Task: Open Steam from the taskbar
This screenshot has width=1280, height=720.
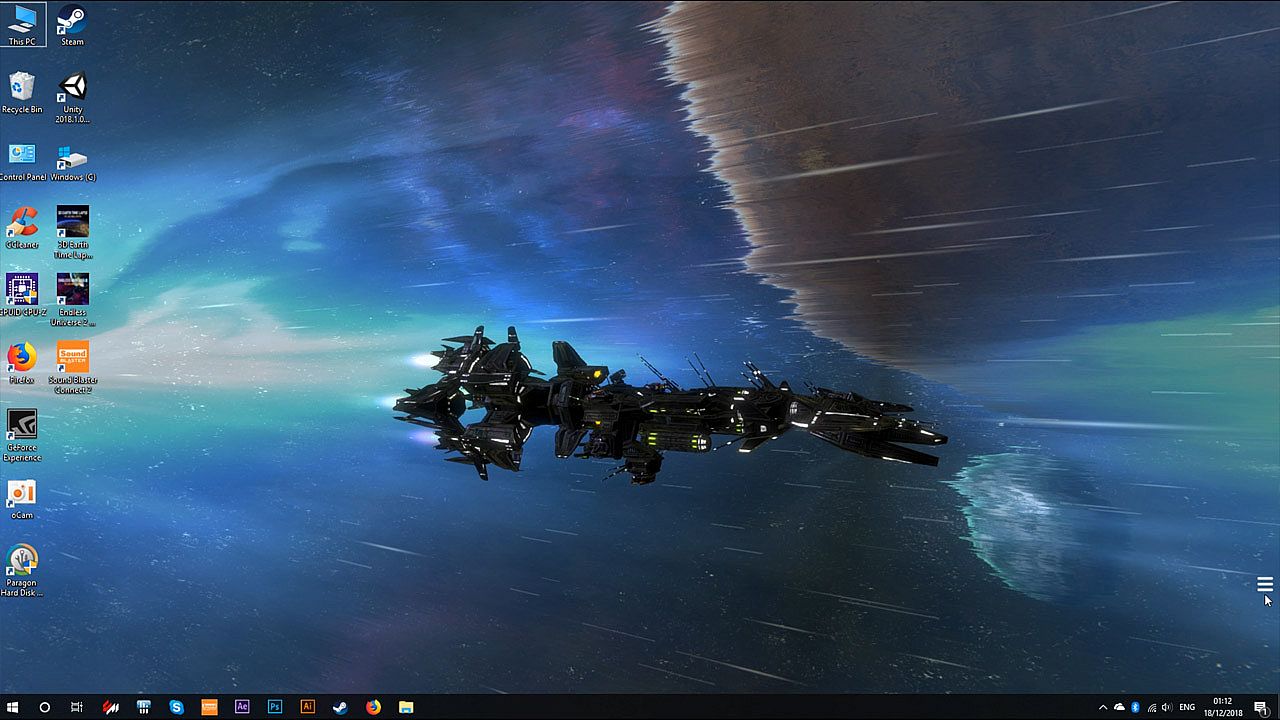Action: (340, 707)
